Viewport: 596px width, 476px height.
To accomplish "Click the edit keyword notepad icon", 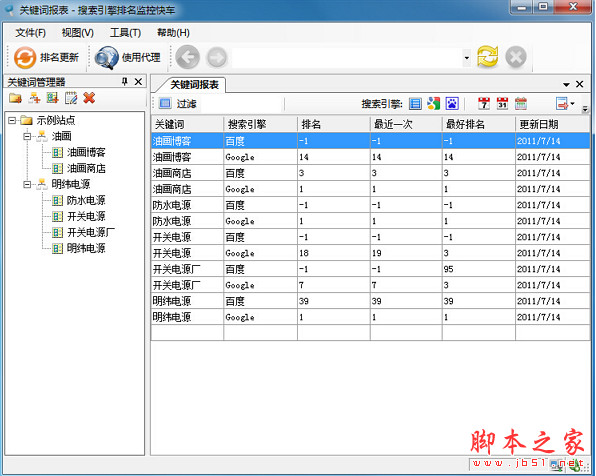I will 71,98.
